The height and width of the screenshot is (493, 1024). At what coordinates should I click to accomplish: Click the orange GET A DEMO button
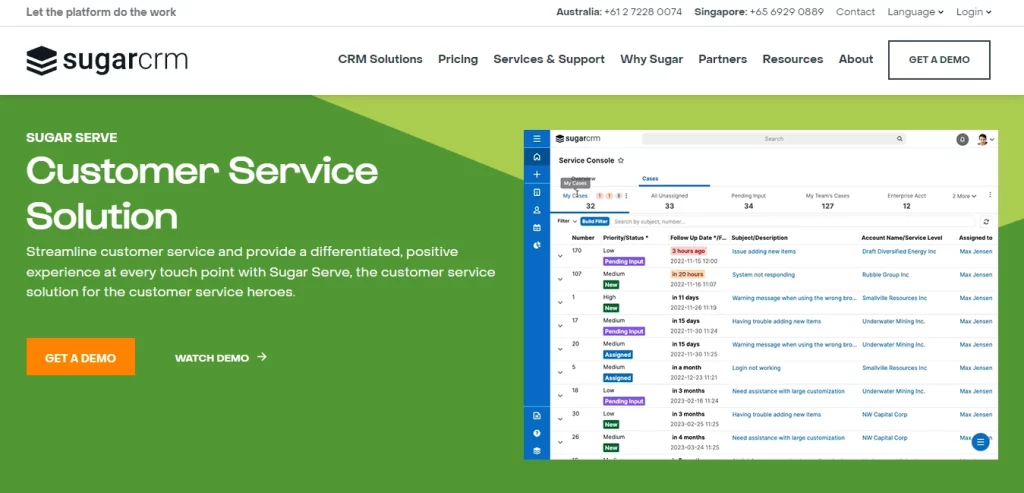click(80, 357)
